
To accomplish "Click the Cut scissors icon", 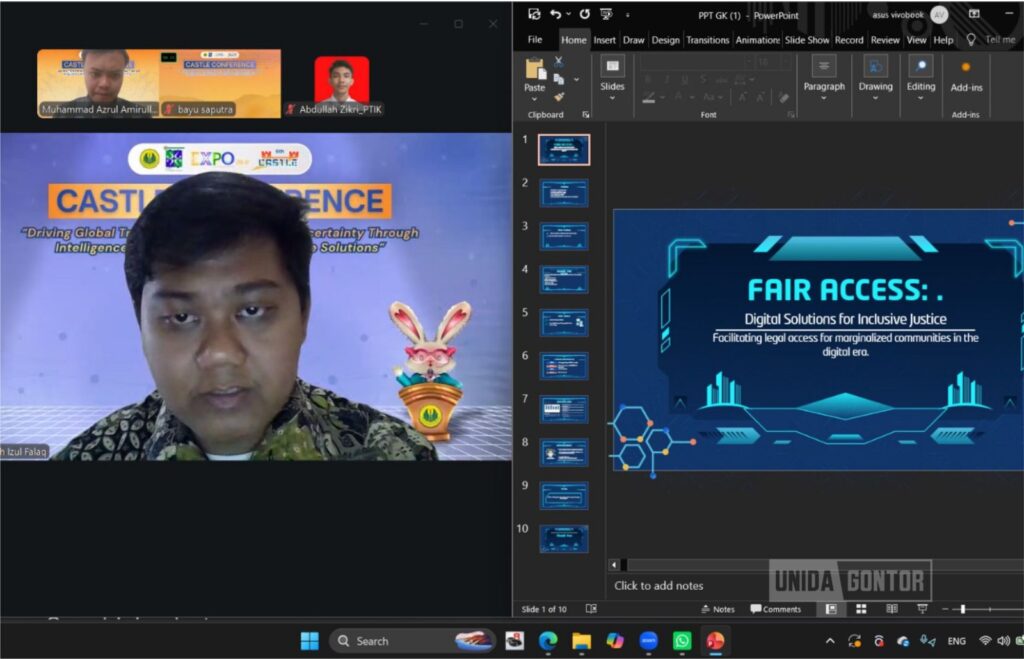I will point(558,62).
